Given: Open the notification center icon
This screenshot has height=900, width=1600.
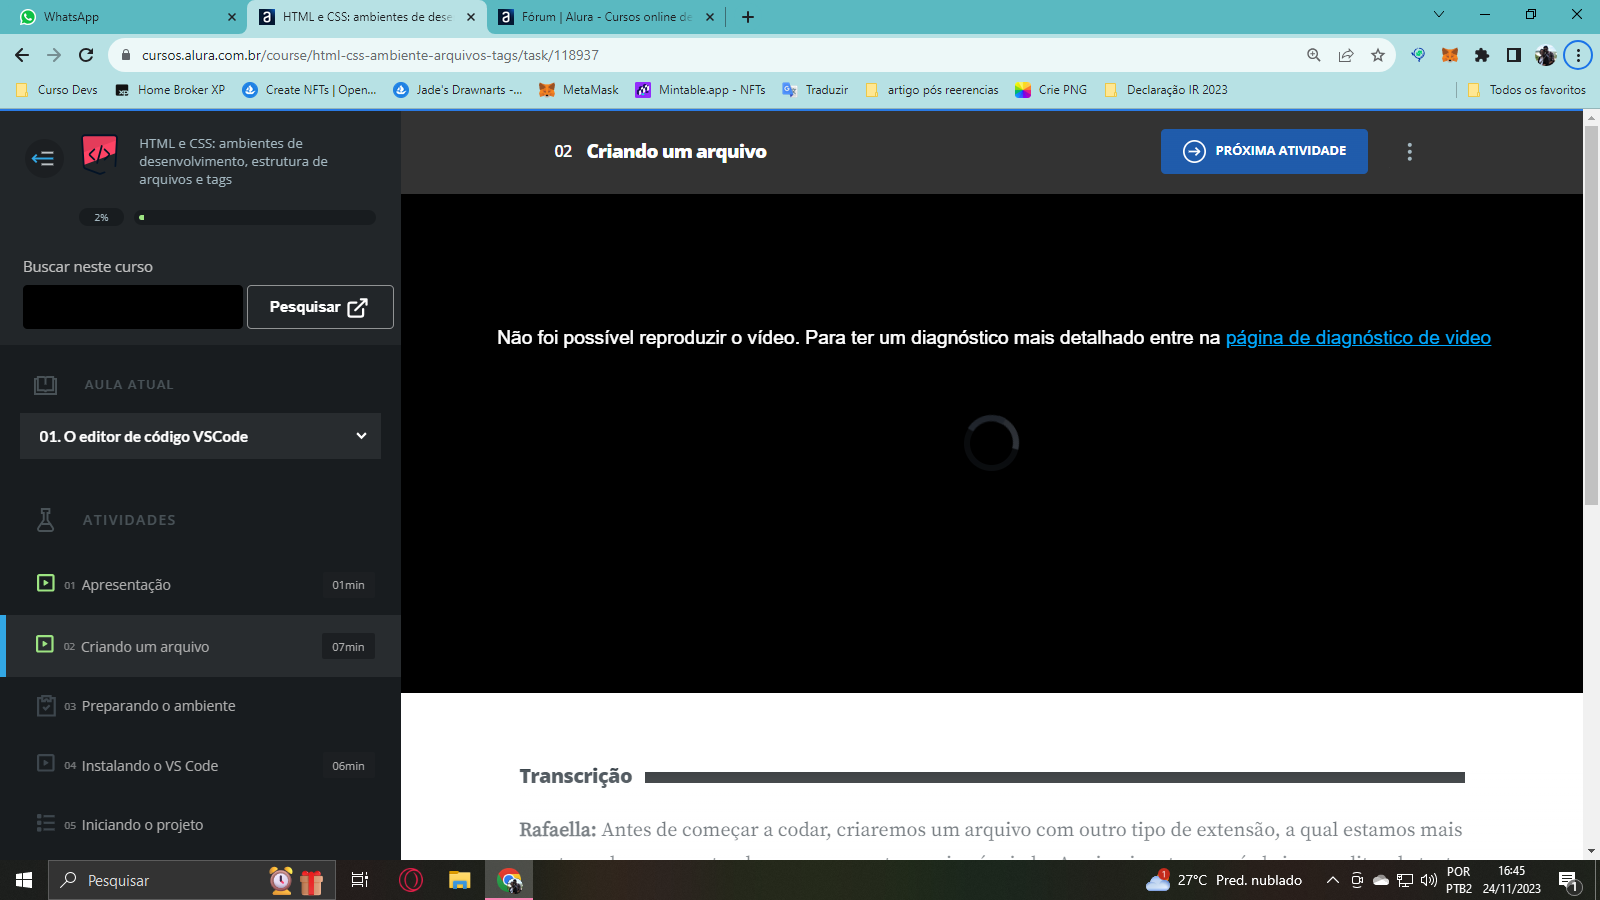Looking at the screenshot, I should [1569, 880].
